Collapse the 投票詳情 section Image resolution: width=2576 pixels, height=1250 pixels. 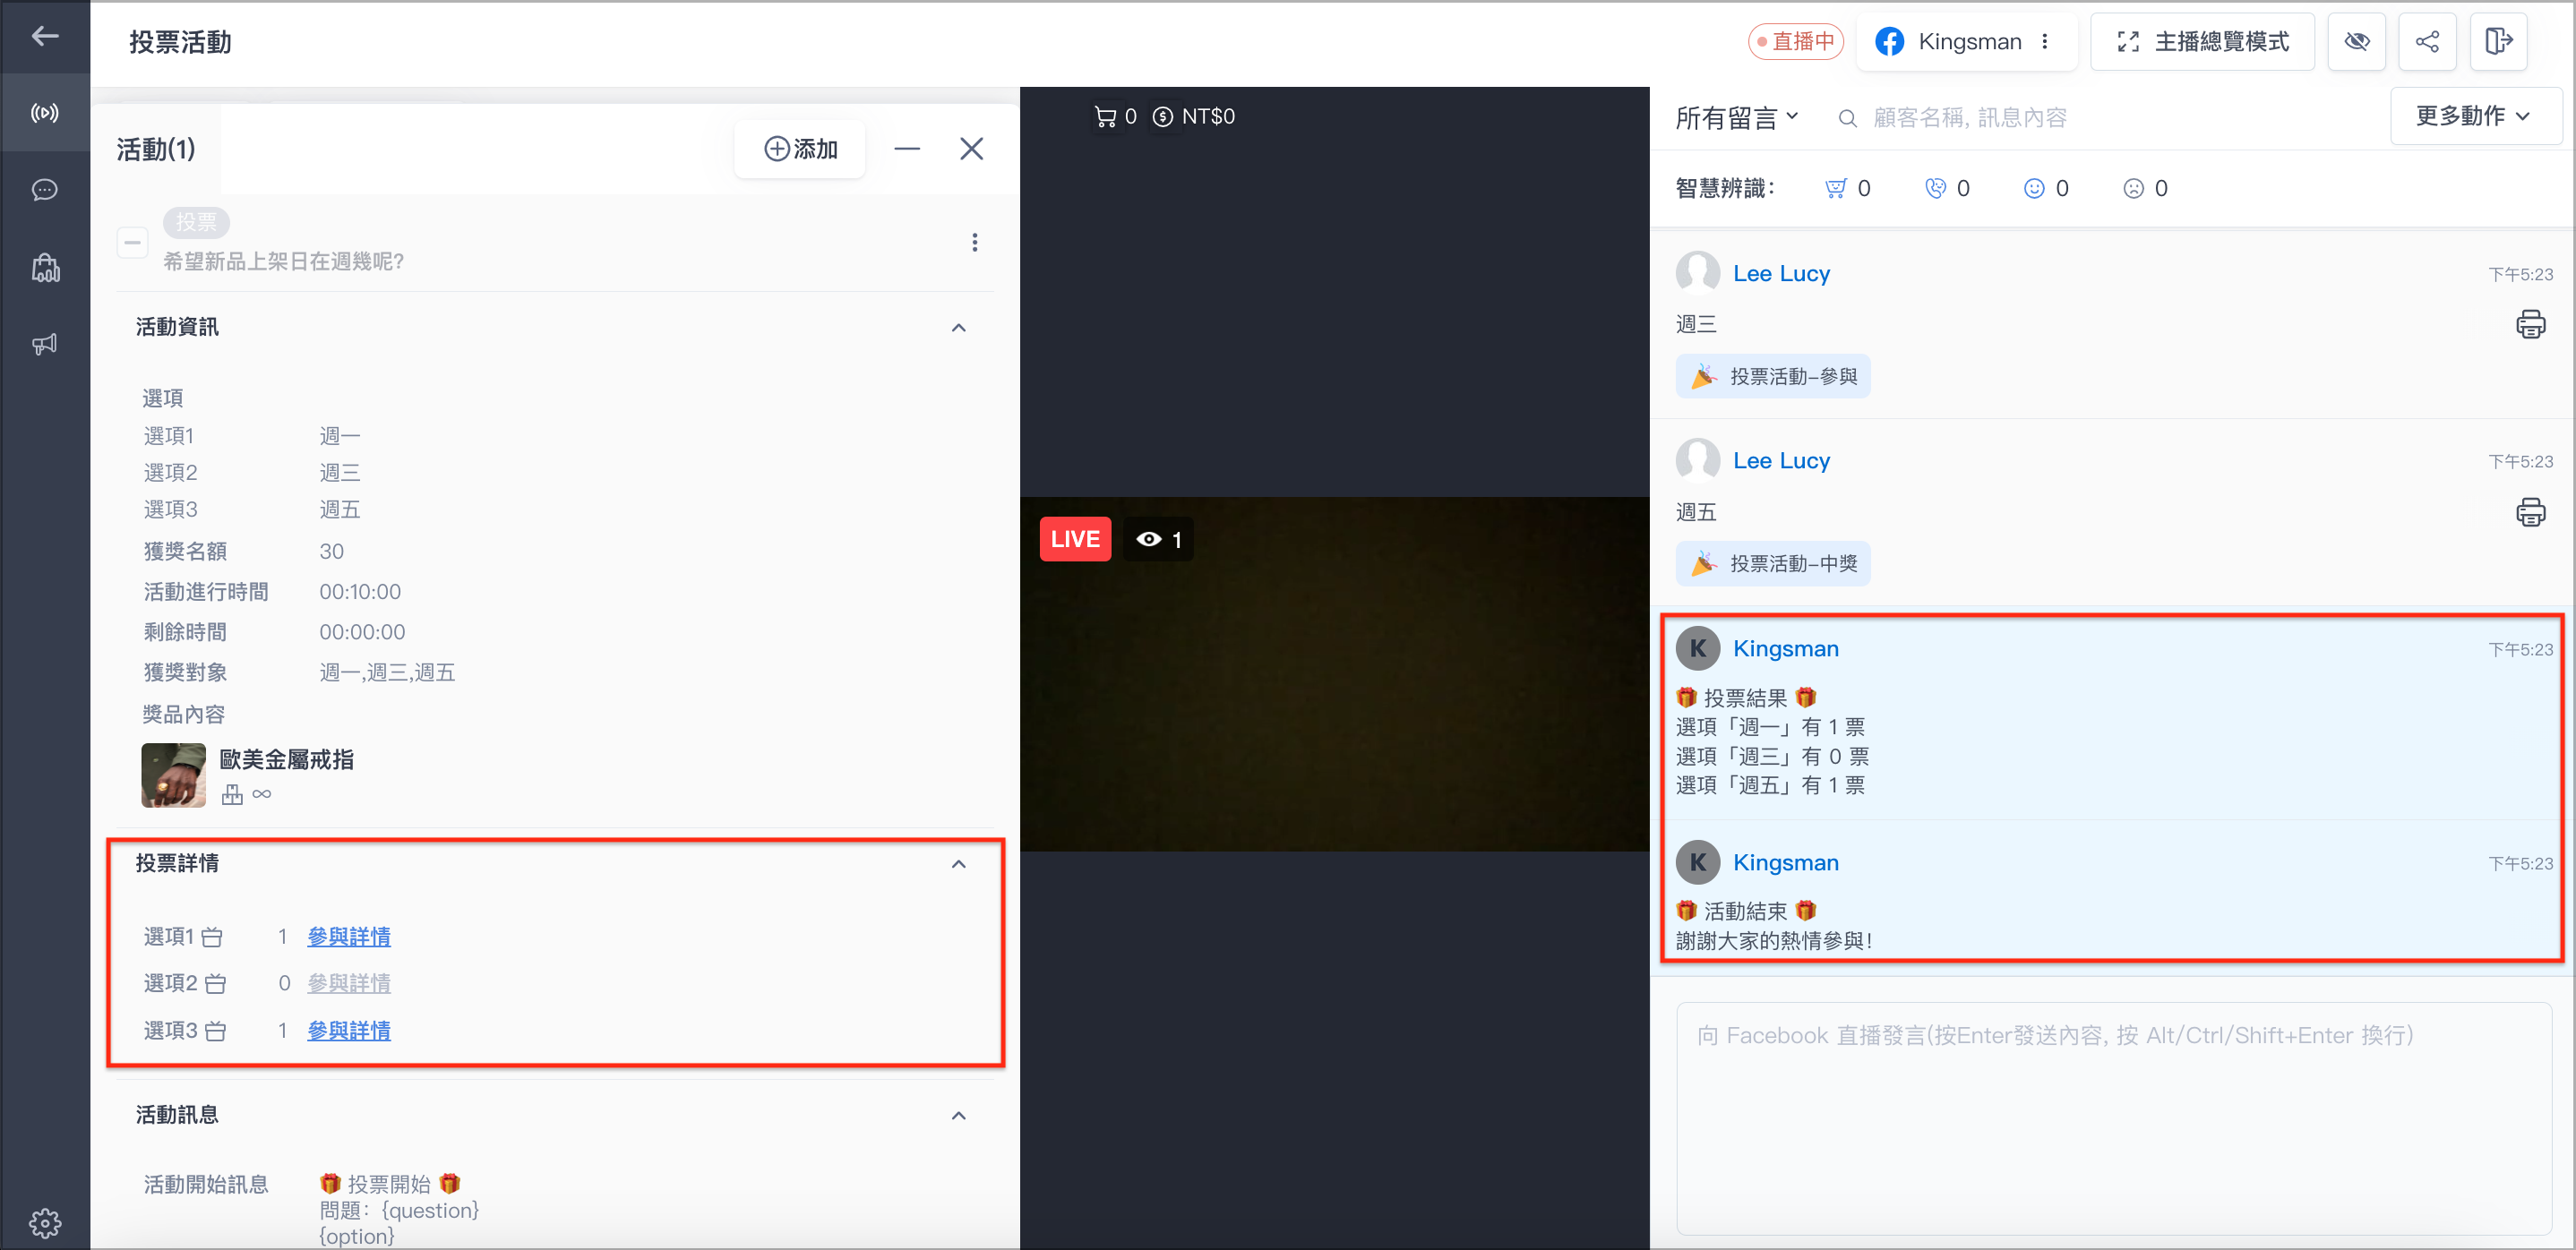point(958,864)
